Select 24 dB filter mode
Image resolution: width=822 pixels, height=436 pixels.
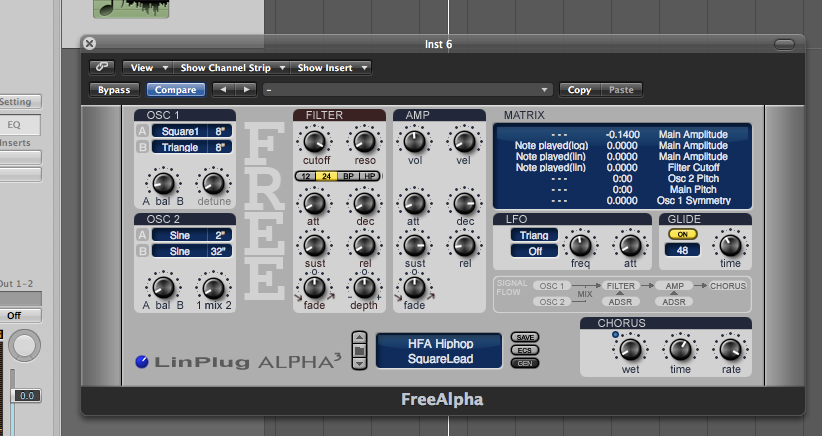327,176
